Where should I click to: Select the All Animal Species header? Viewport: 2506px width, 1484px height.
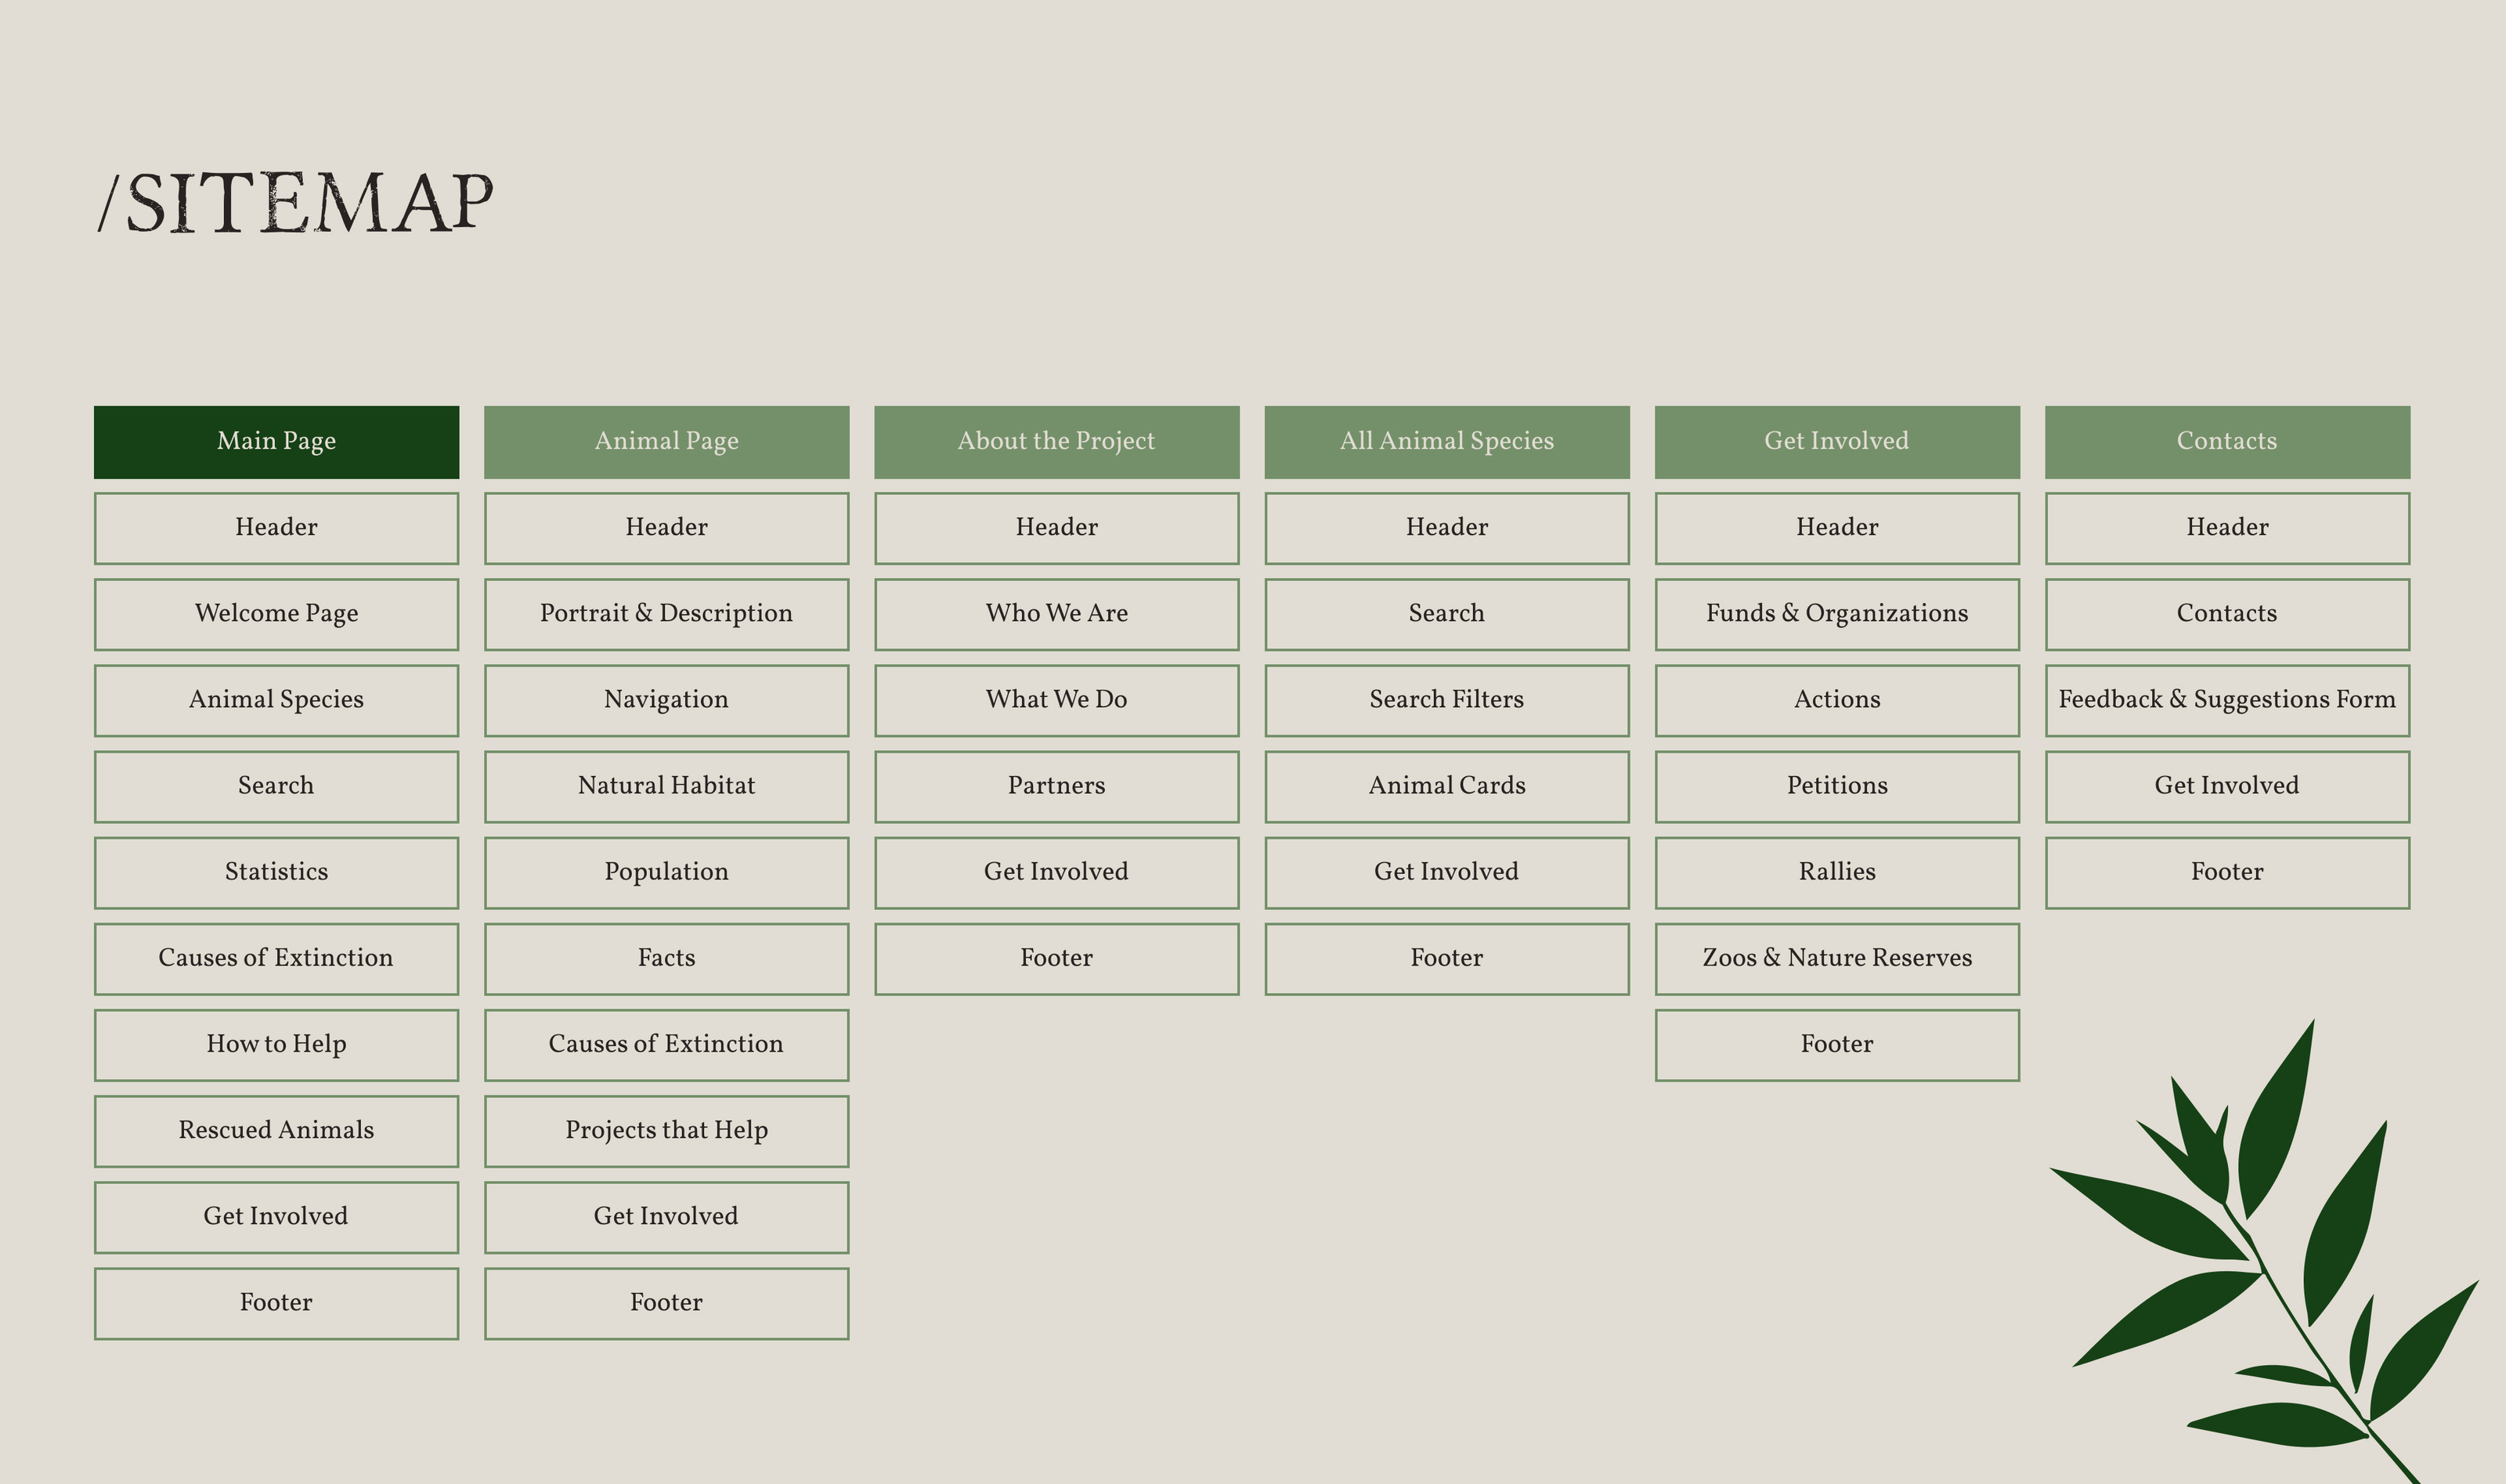pyautogui.click(x=1446, y=442)
